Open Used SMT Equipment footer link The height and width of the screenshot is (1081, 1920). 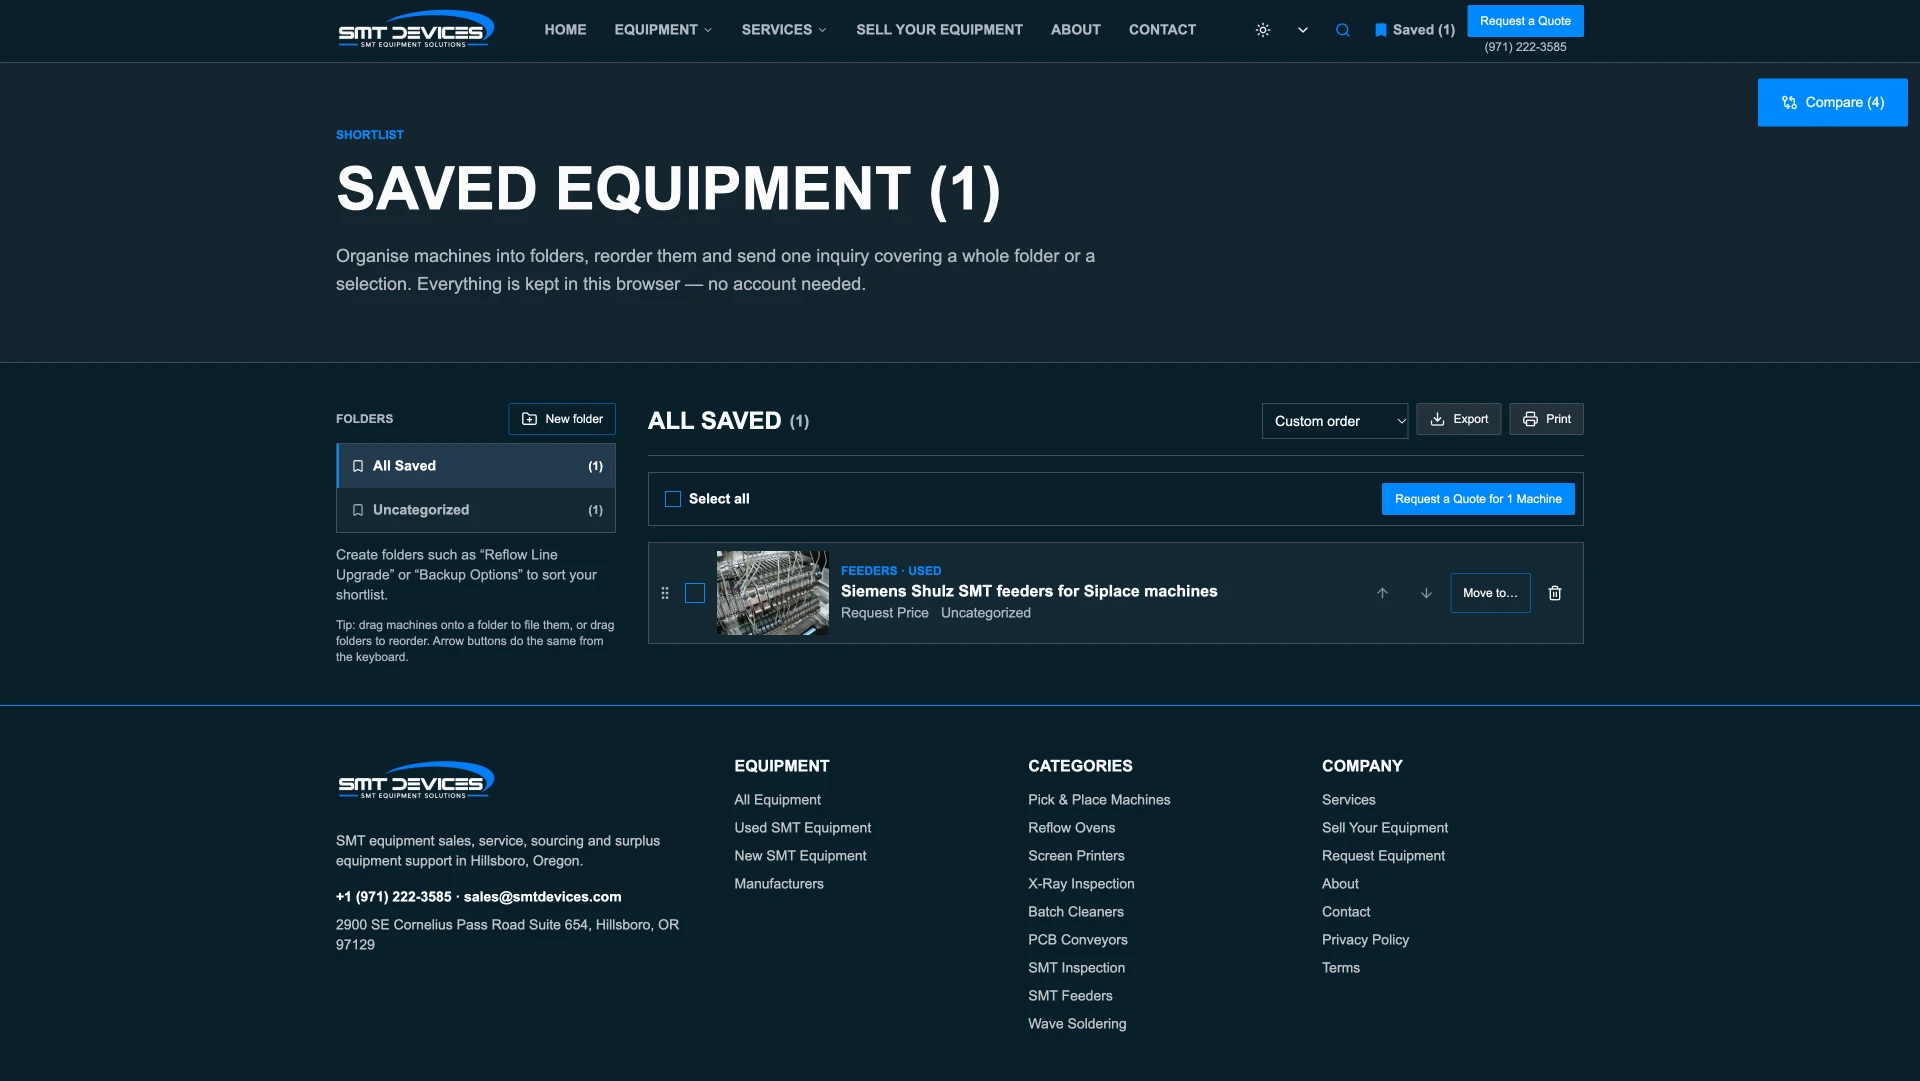[x=802, y=828]
